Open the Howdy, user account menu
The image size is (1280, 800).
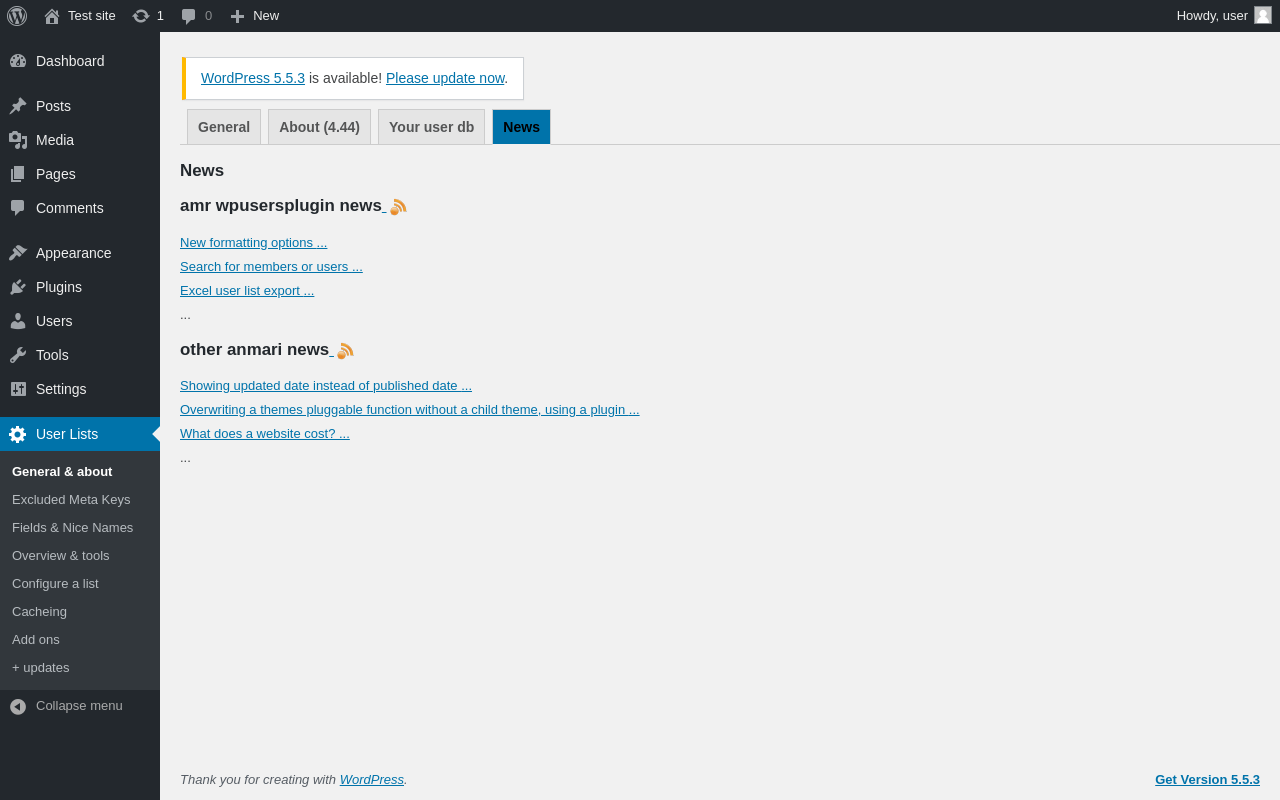coord(1224,16)
